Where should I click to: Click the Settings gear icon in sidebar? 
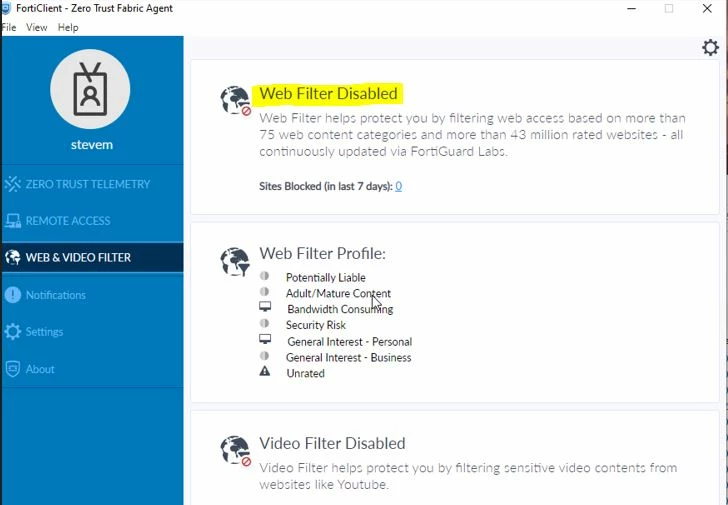click(x=13, y=331)
